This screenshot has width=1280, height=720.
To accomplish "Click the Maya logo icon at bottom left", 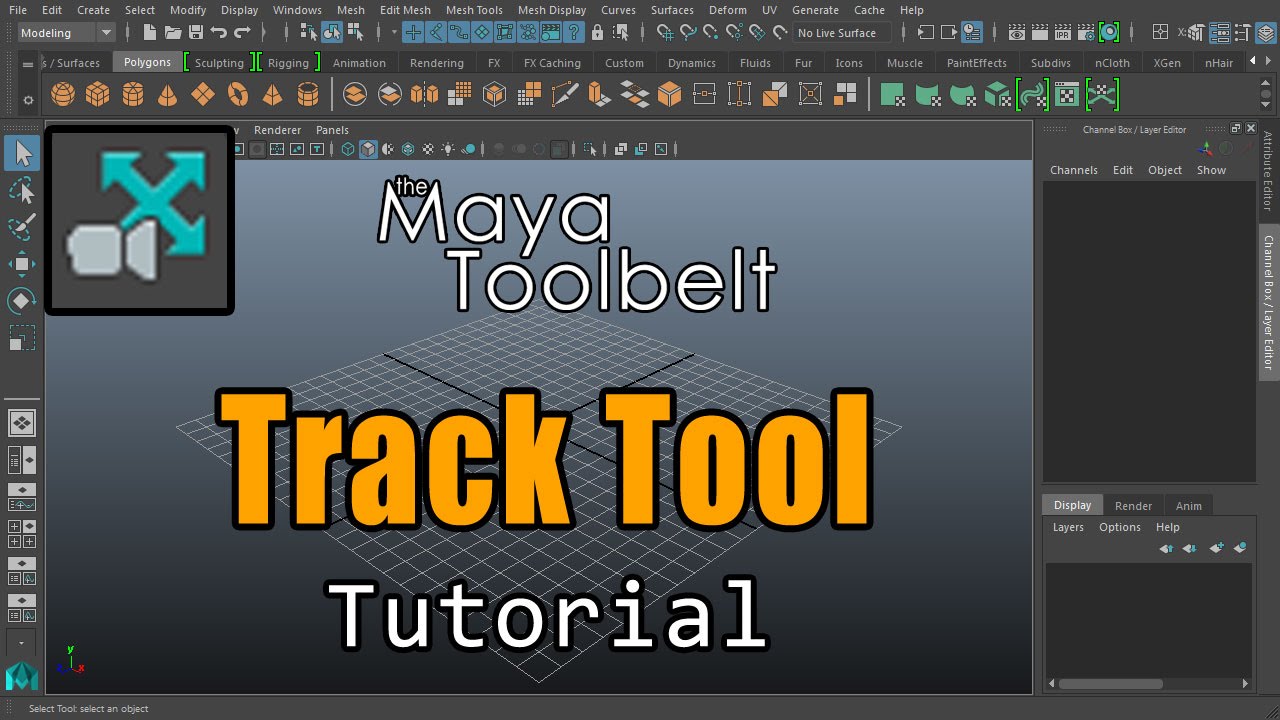I will 22,676.
